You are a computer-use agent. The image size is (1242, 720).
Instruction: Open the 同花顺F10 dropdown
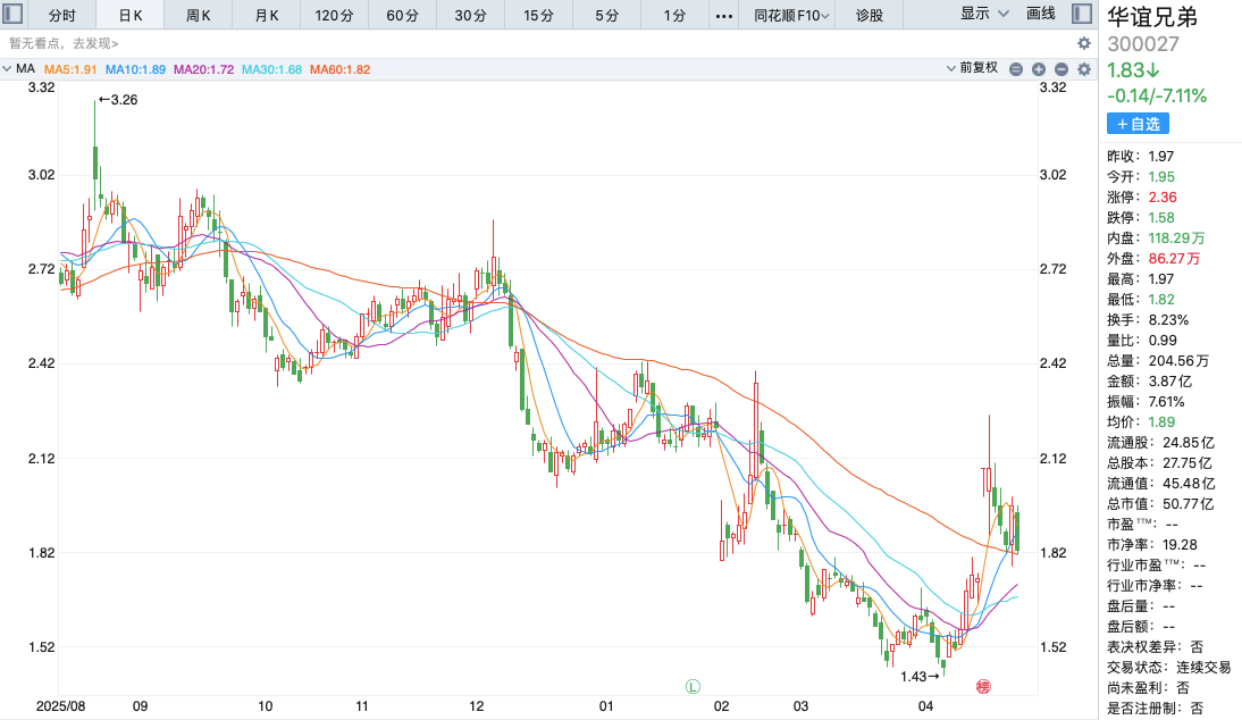coord(790,14)
